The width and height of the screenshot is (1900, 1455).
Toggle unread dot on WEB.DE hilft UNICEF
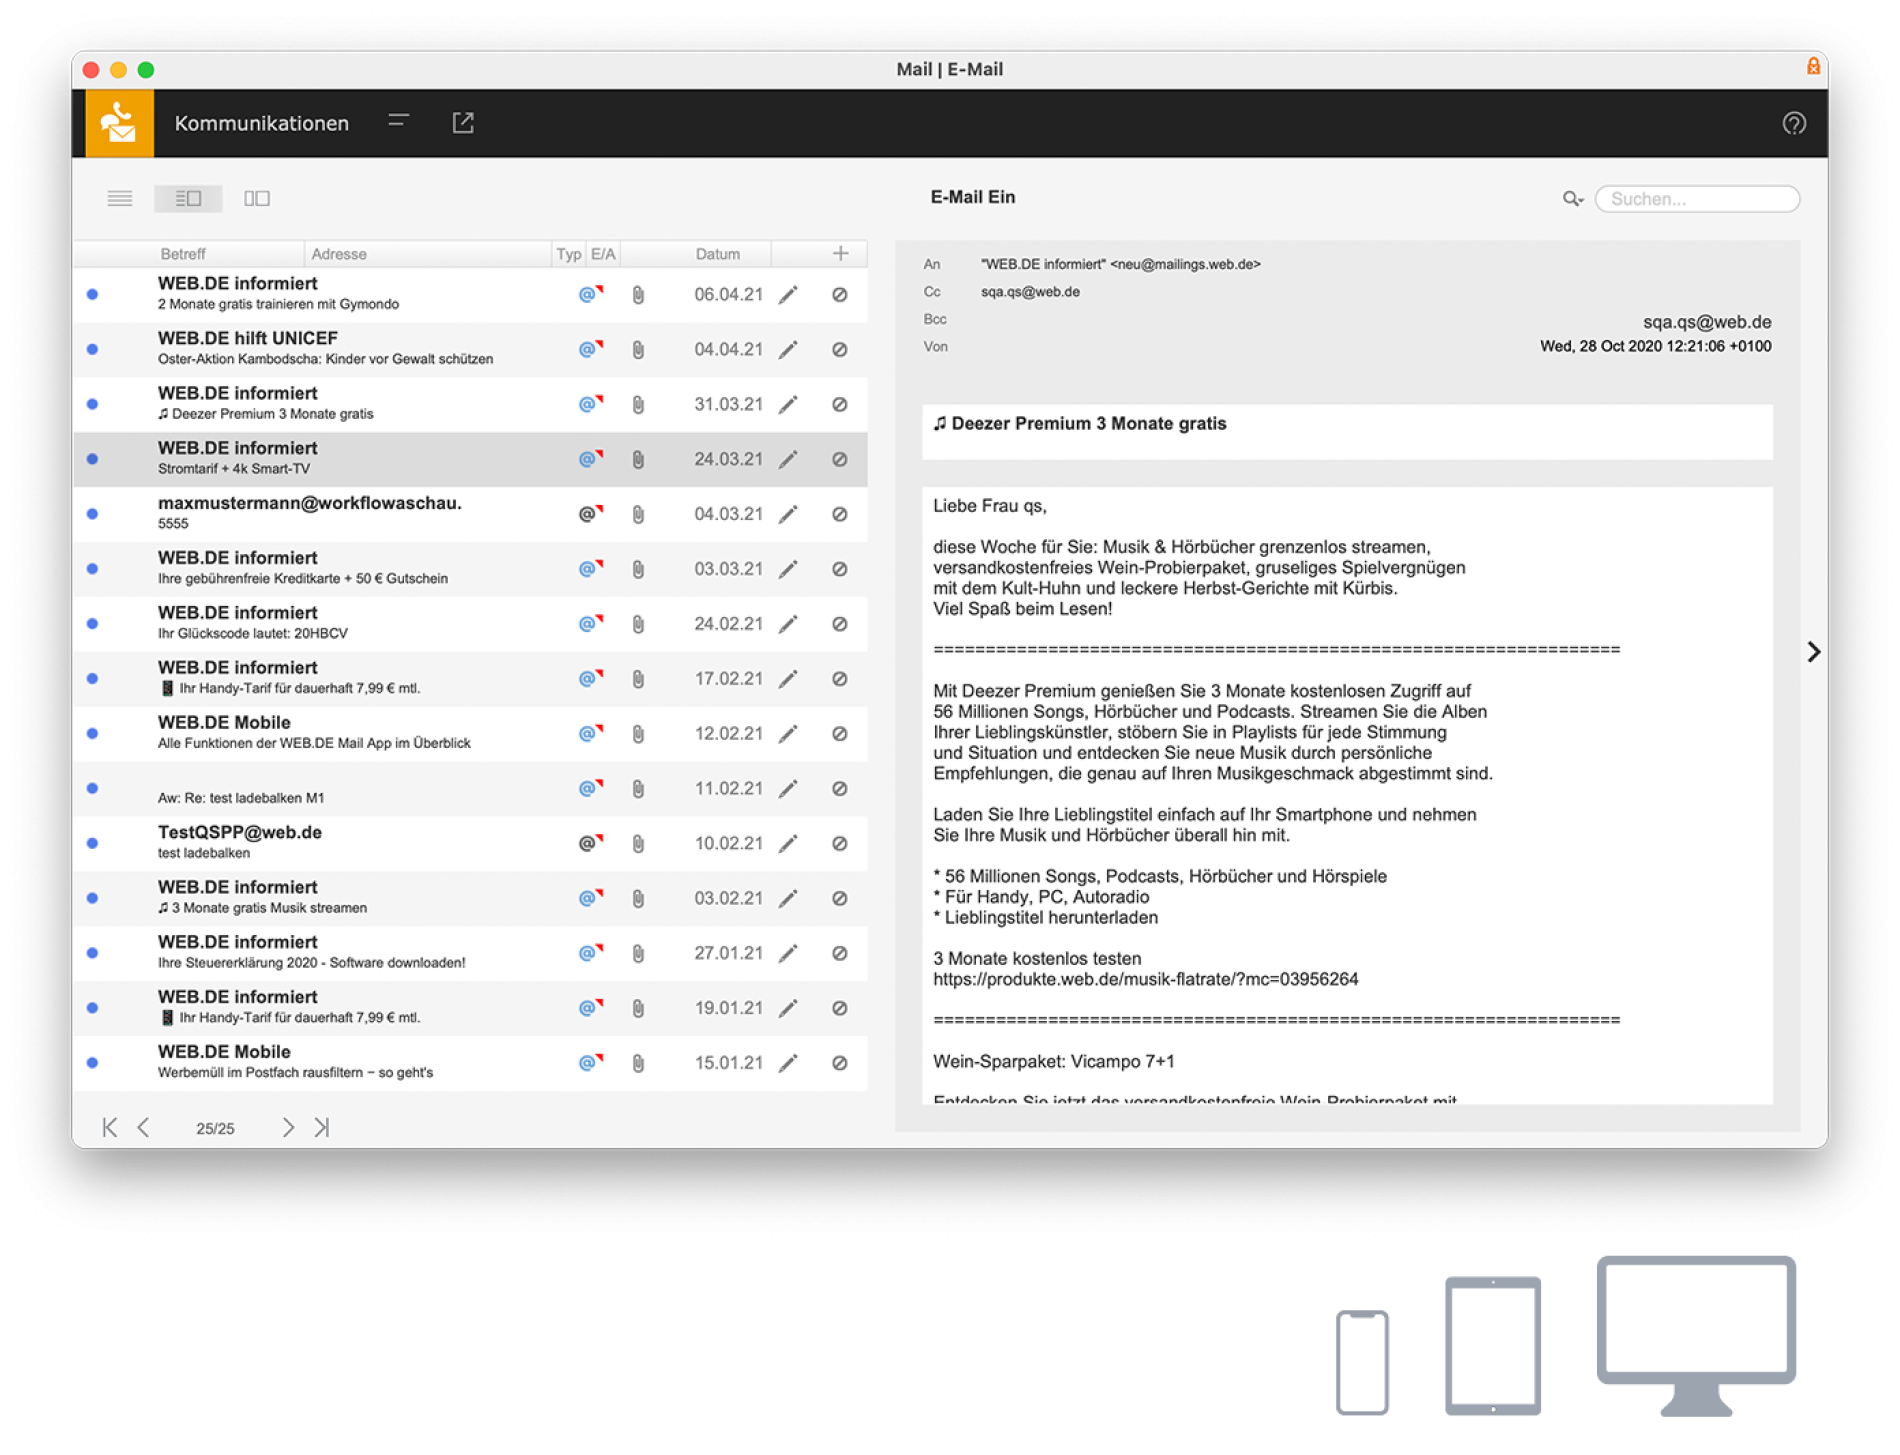[92, 350]
